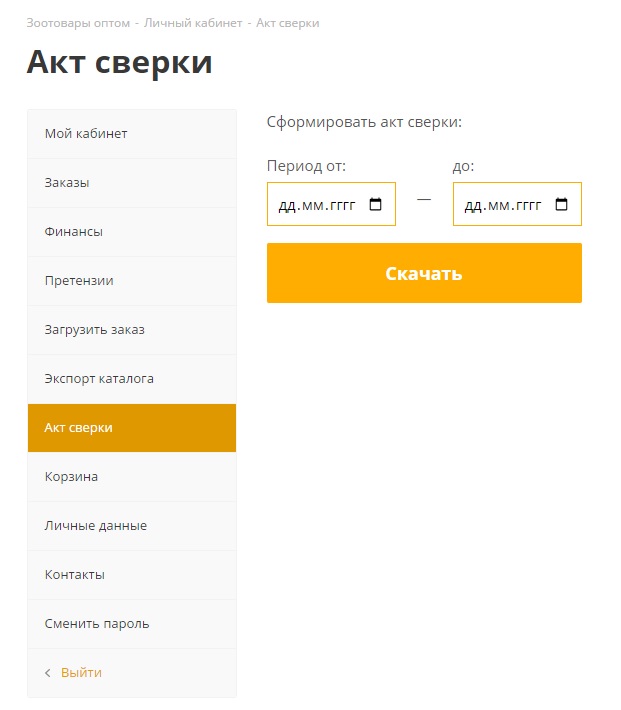
Task: Open the Финансы menu item
Action: (x=132, y=232)
